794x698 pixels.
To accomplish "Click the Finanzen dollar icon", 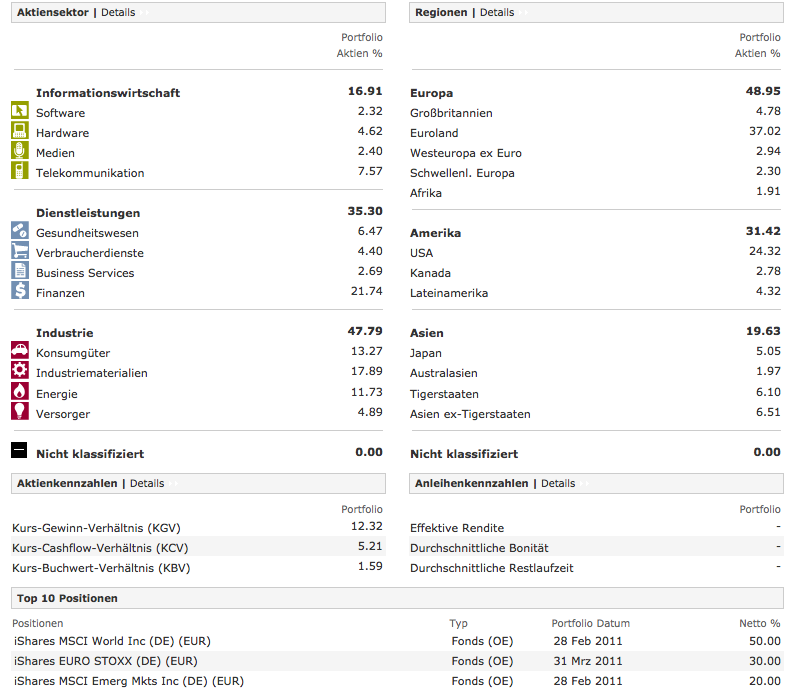I will click(x=19, y=291).
